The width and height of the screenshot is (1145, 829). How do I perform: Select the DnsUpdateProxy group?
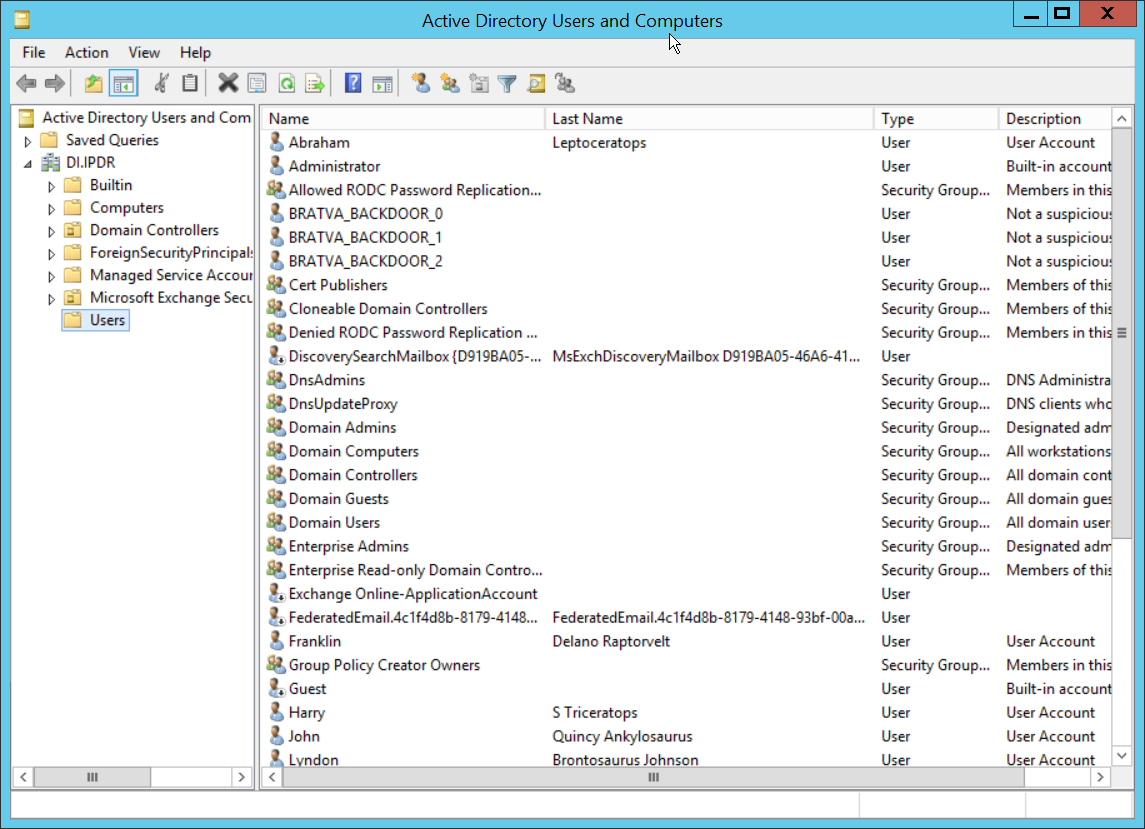click(x=342, y=403)
